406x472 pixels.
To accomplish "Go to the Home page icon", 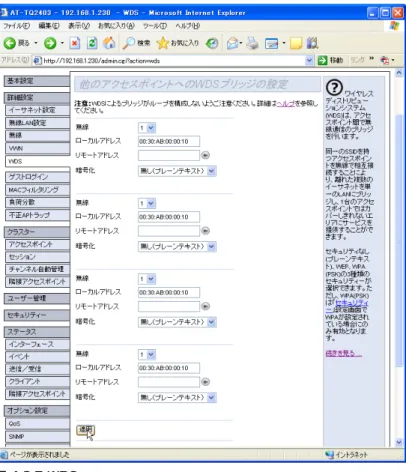I will pos(109,43).
